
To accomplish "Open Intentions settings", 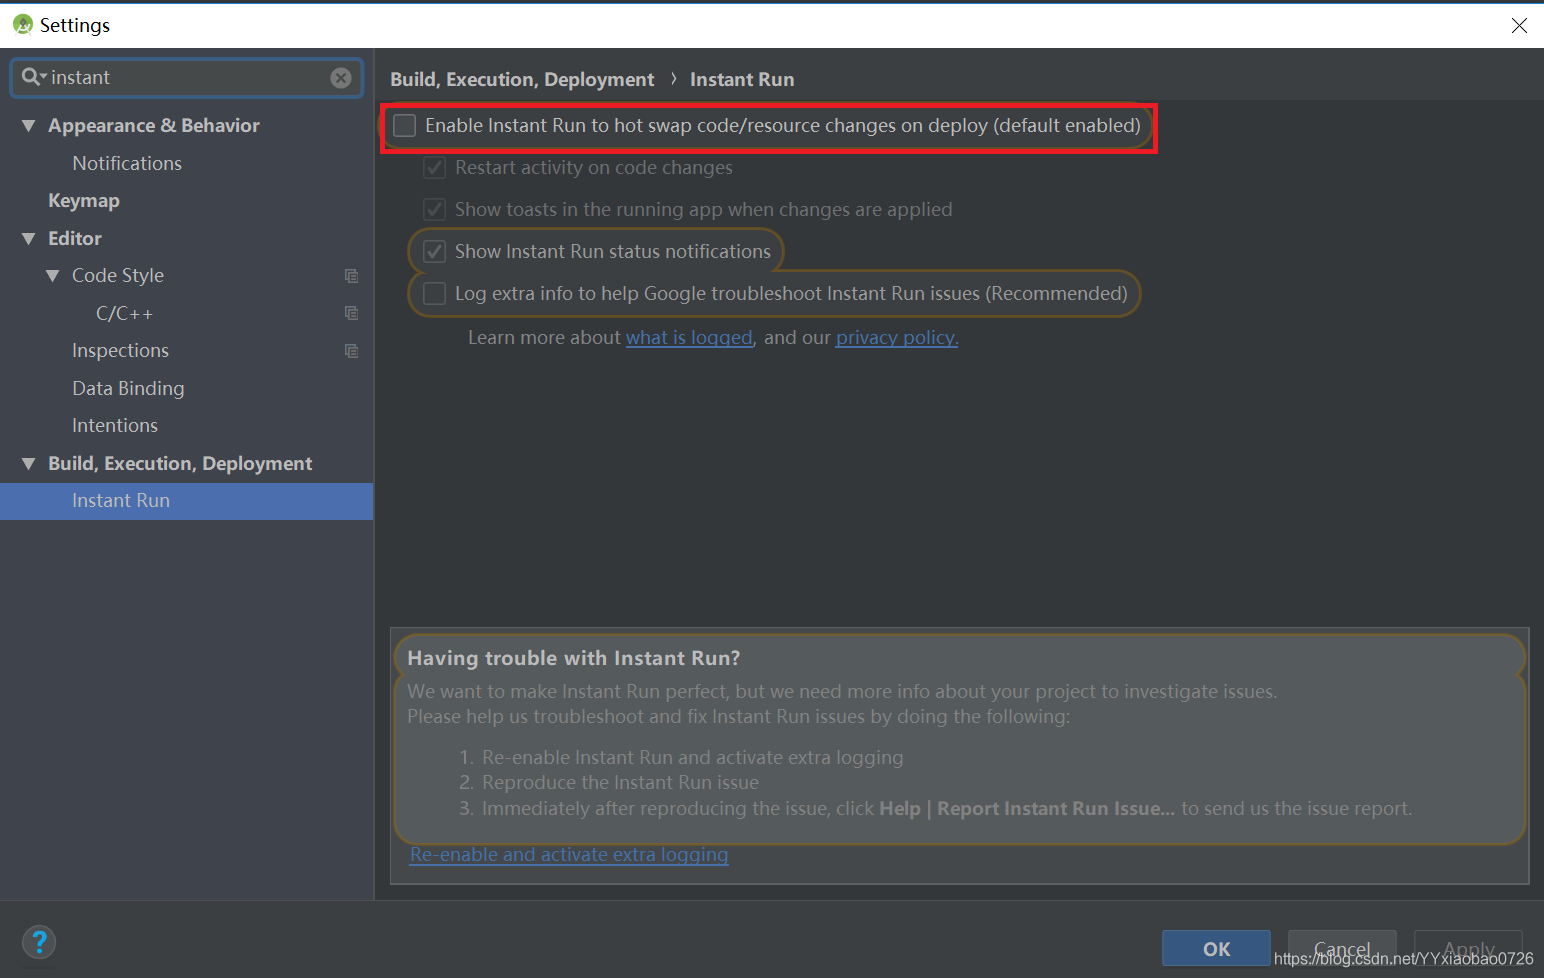I will (115, 426).
